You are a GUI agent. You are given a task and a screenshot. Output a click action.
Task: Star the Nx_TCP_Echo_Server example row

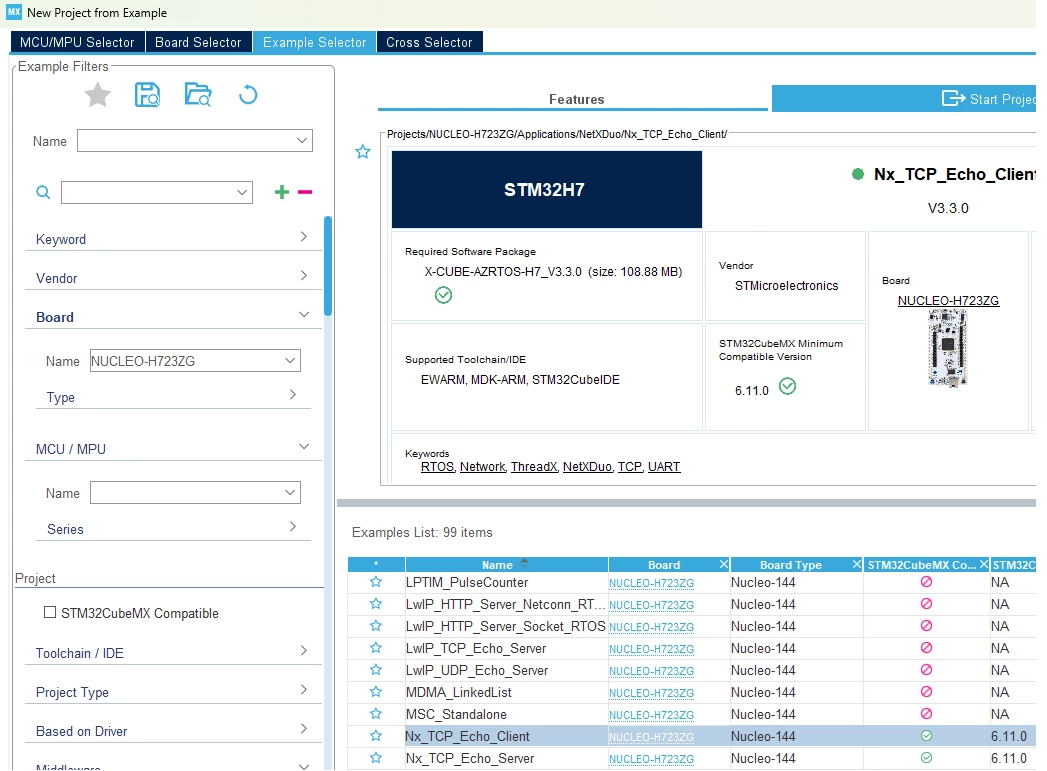pos(376,758)
